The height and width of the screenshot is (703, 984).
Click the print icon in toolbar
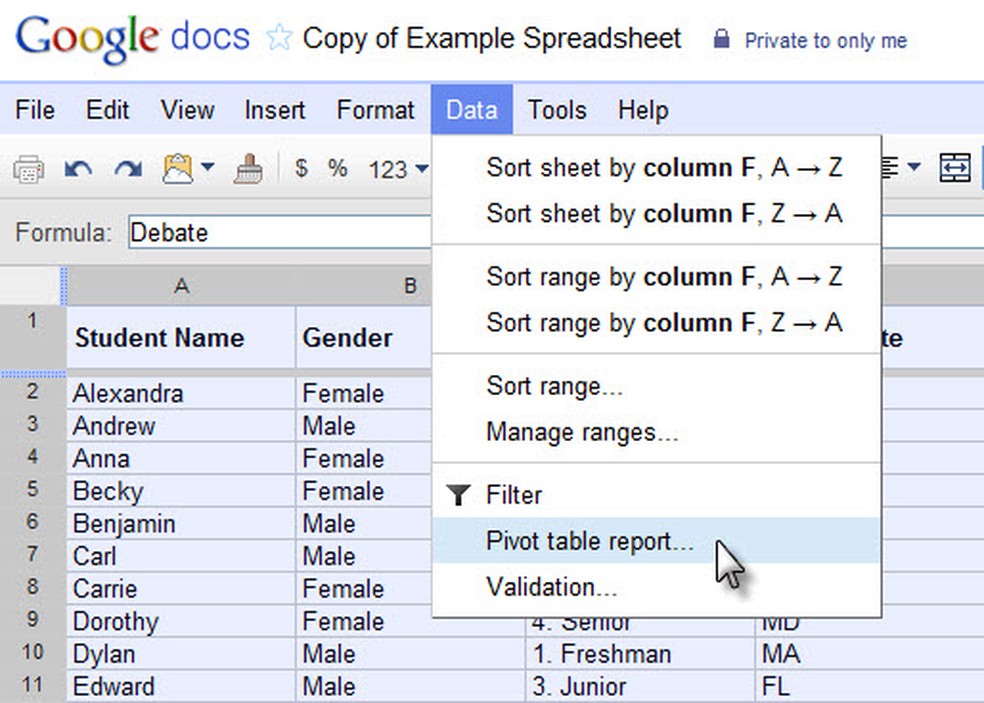[28, 169]
